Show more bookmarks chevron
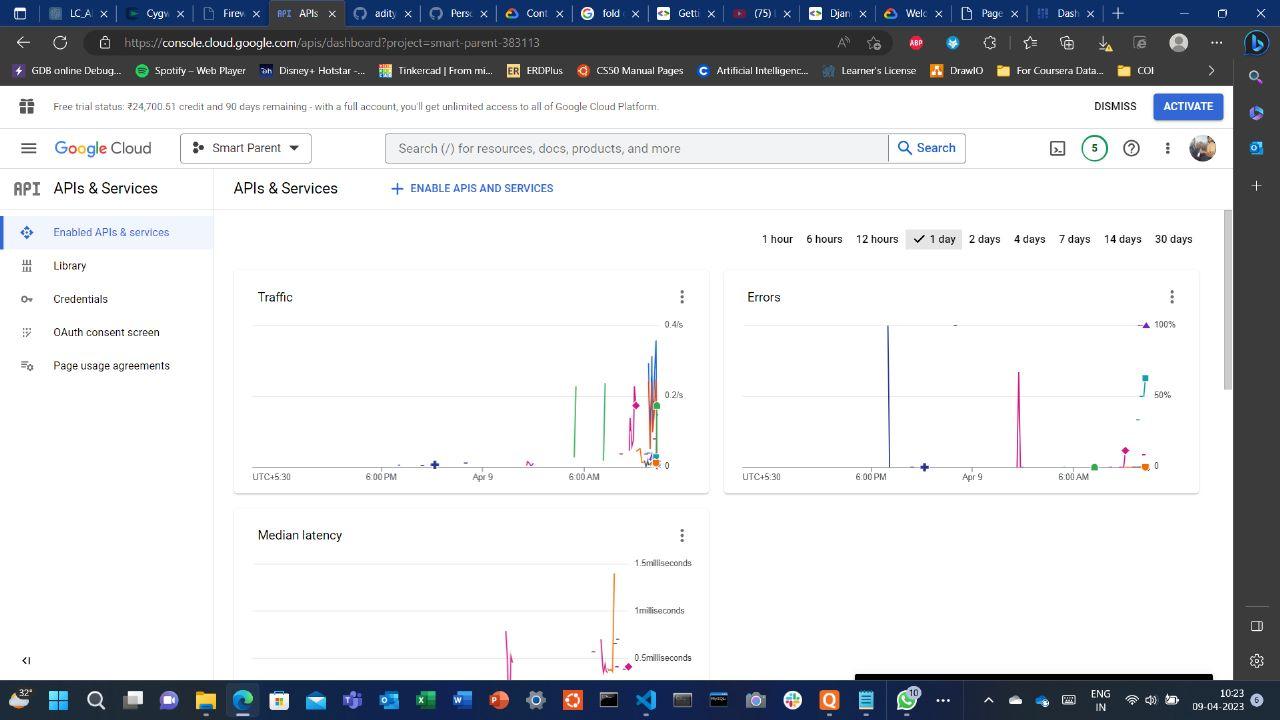 [x=1211, y=70]
